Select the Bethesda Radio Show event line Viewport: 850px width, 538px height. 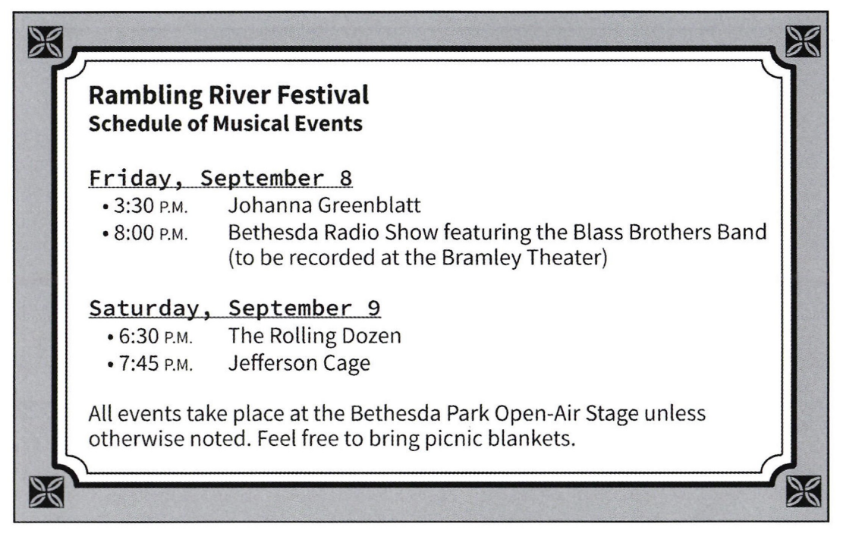[497, 233]
